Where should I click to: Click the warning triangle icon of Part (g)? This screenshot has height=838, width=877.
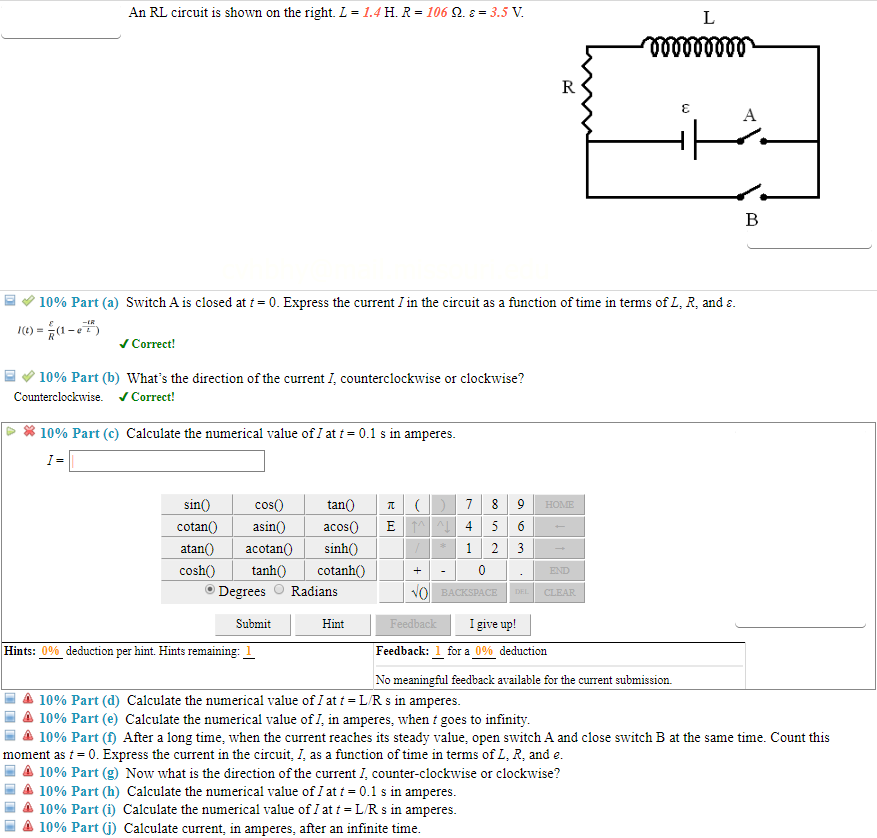tap(28, 771)
